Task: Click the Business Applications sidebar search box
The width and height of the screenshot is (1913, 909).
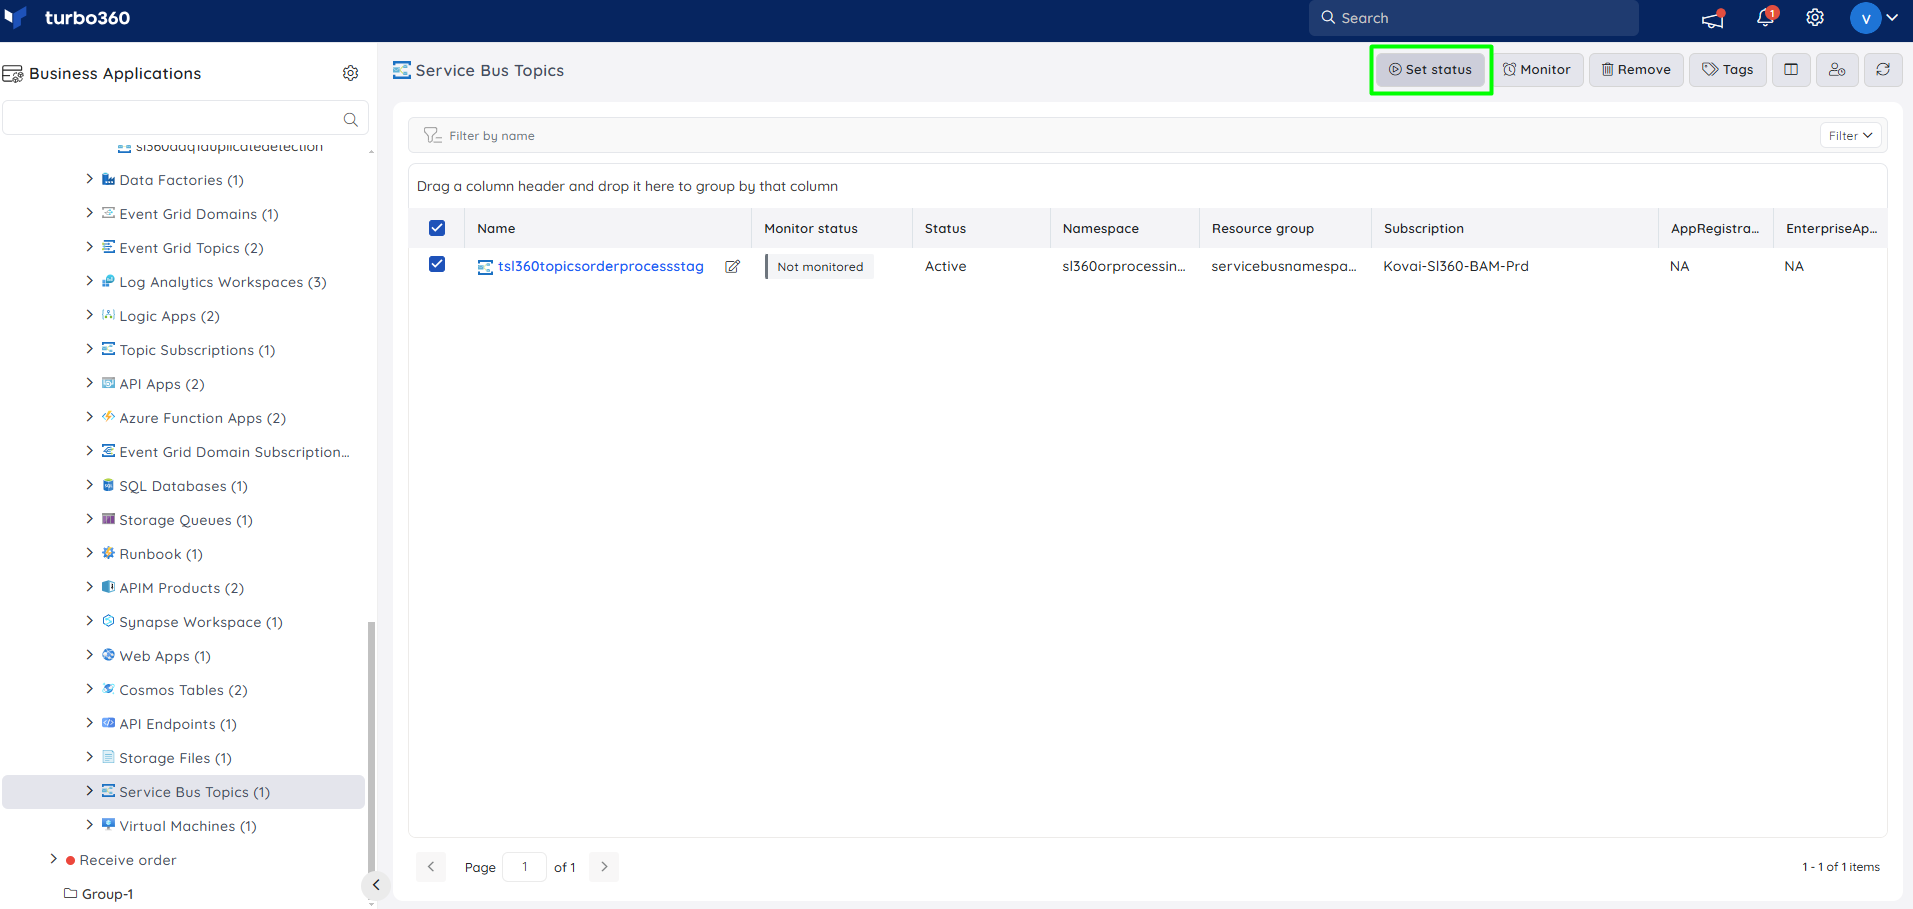Action: point(185,118)
